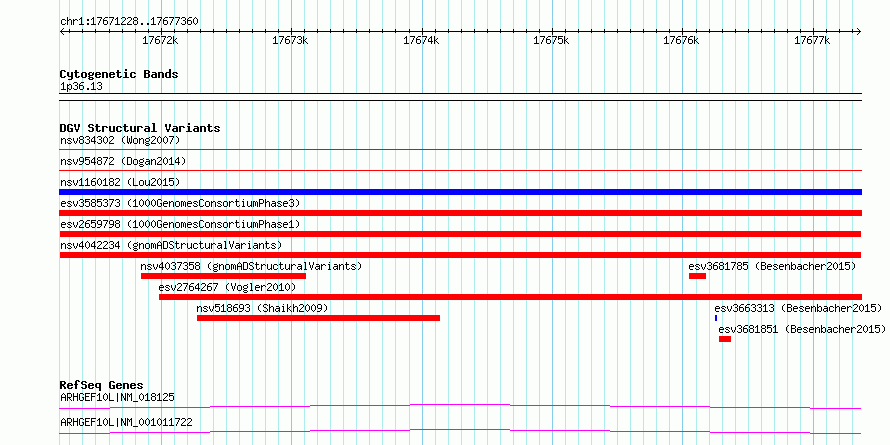Open nsv4042234 (gnomADStructuralVariants) label
Viewport: 890px width, 445px height.
[x=171, y=245]
